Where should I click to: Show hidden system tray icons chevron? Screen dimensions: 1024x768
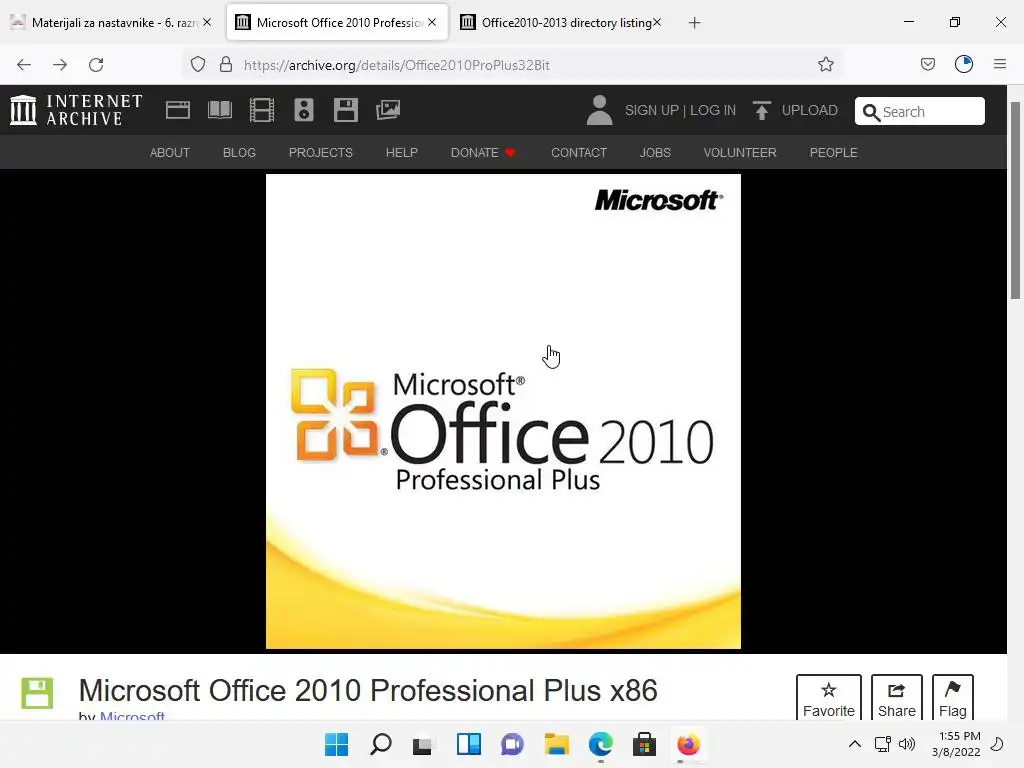[854, 744]
